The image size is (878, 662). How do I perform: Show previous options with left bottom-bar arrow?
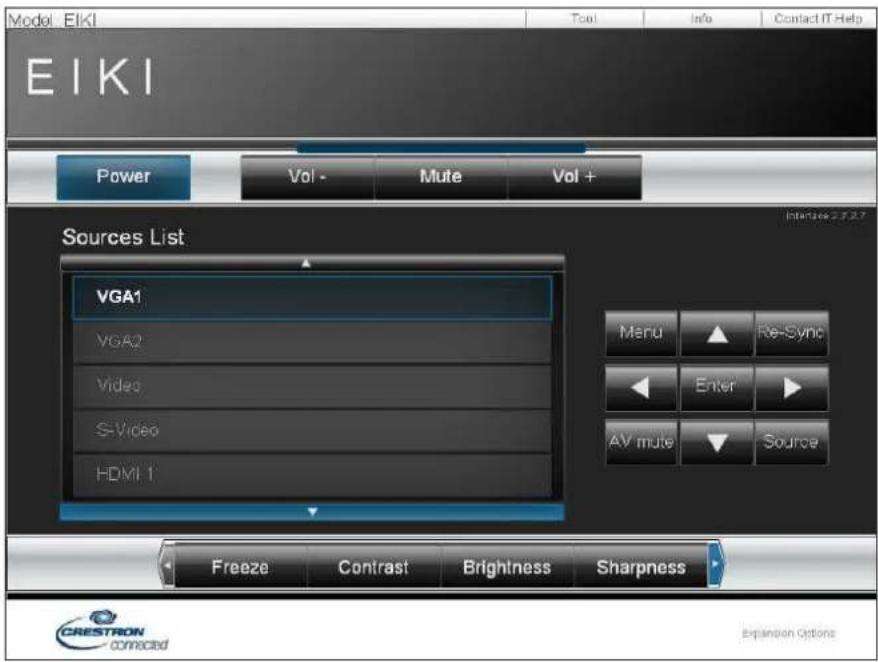(167, 565)
